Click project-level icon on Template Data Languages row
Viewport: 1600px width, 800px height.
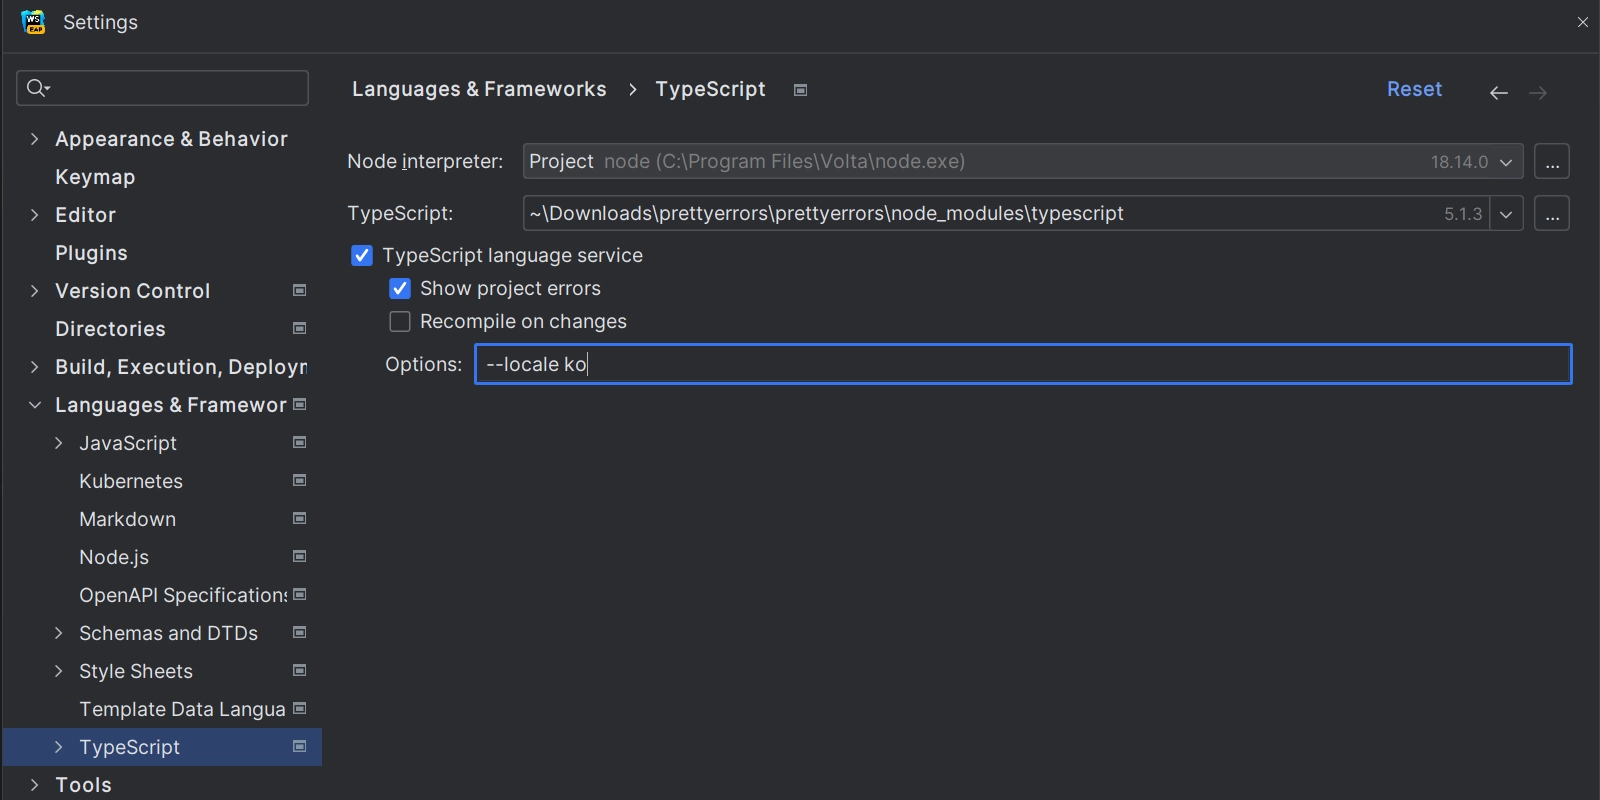click(x=299, y=708)
